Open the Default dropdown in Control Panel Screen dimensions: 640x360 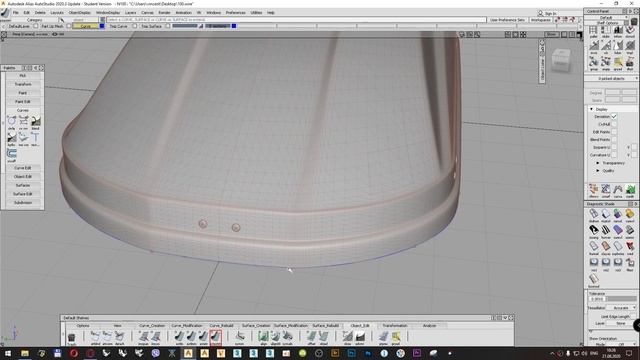pyautogui.click(x=609, y=18)
